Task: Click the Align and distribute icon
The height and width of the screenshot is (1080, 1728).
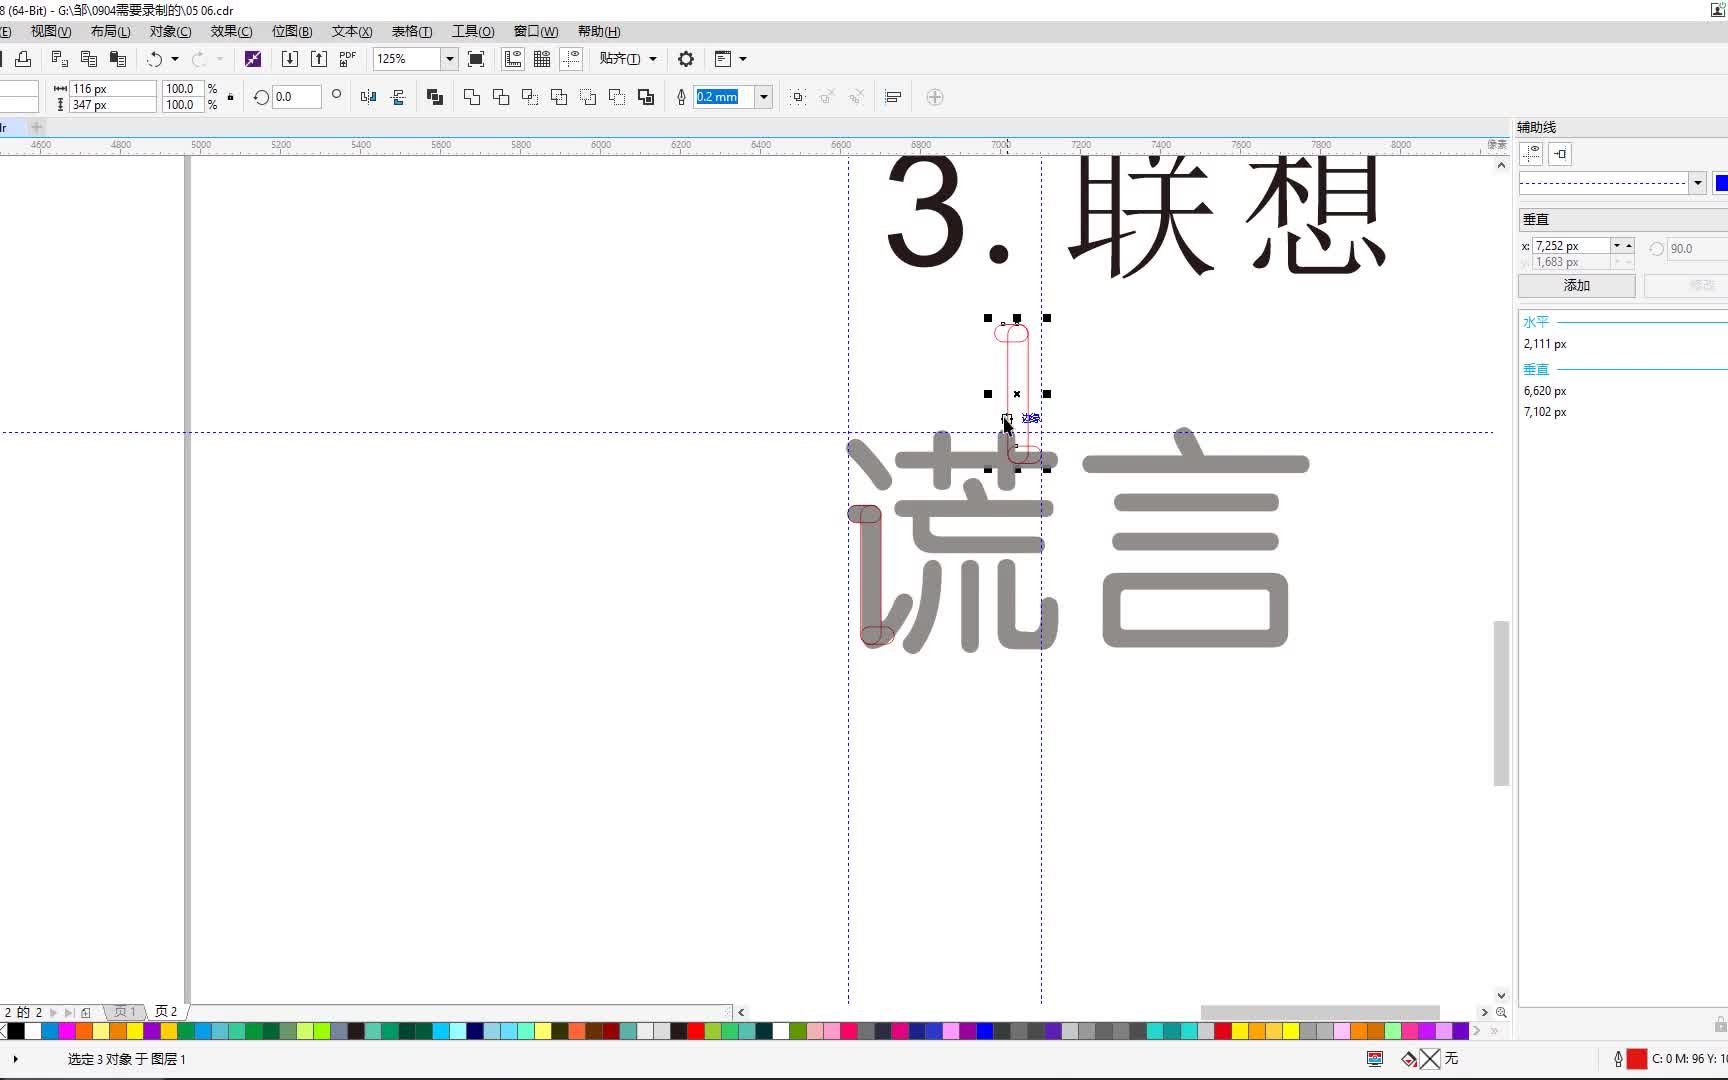Action: click(x=893, y=97)
